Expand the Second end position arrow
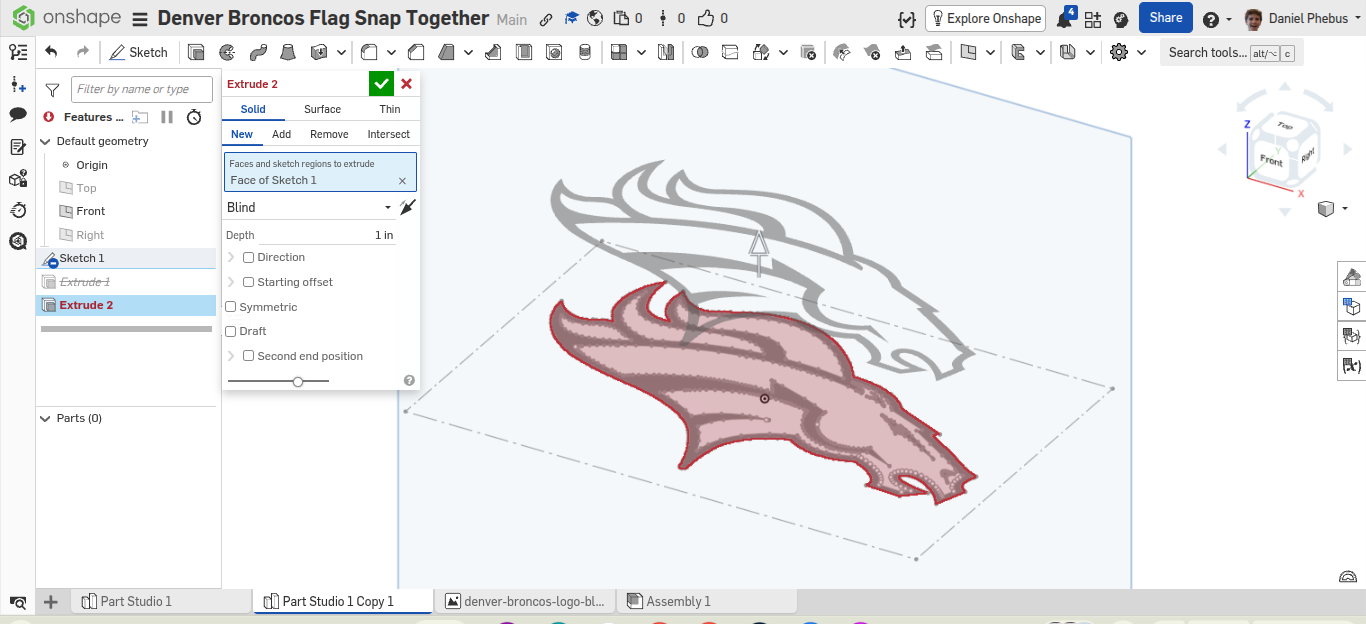The width and height of the screenshot is (1366, 624). tap(232, 356)
